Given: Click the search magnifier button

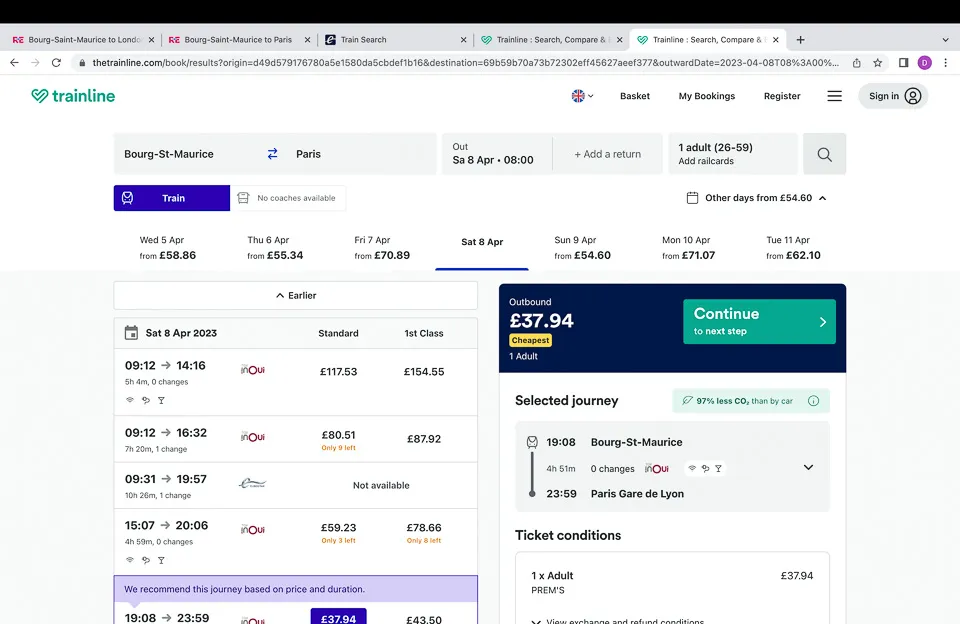Looking at the screenshot, I should tap(825, 154).
